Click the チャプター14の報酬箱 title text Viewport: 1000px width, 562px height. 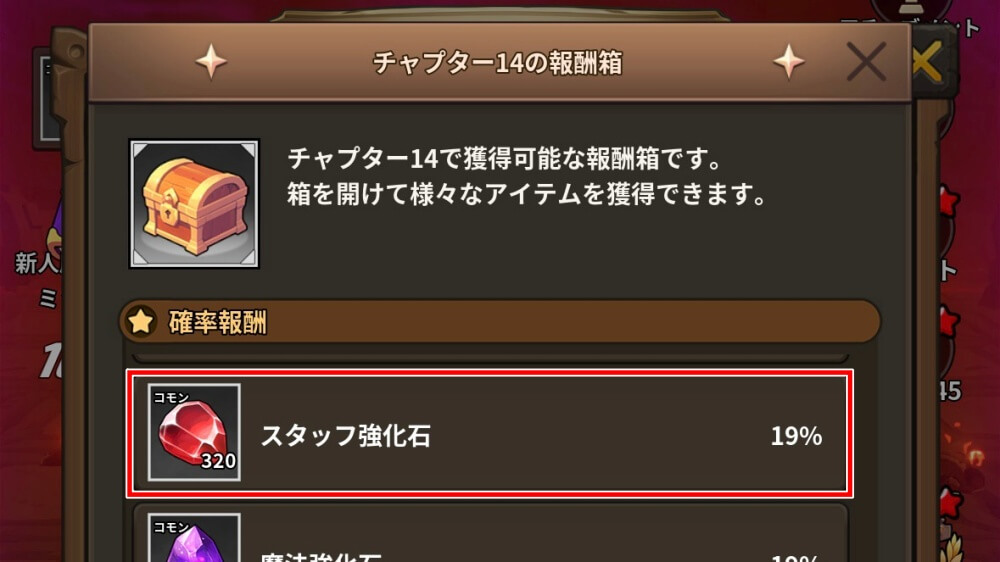(x=497, y=63)
